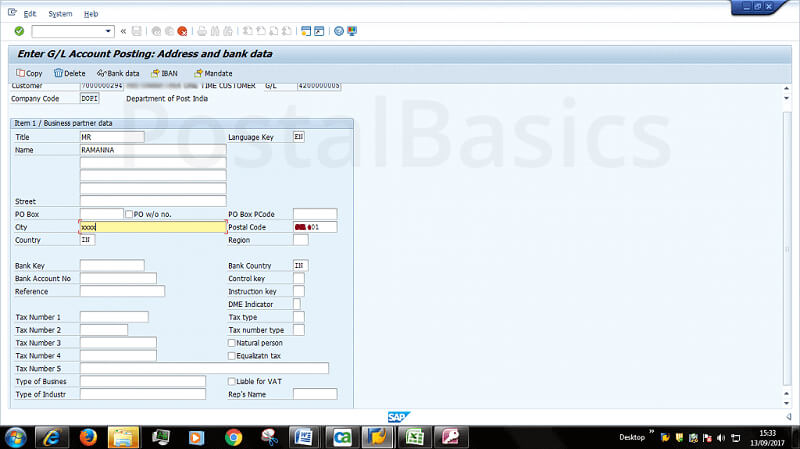800x449 pixels.
Task: Click the Customize Local Layout icon
Action: coord(352,31)
